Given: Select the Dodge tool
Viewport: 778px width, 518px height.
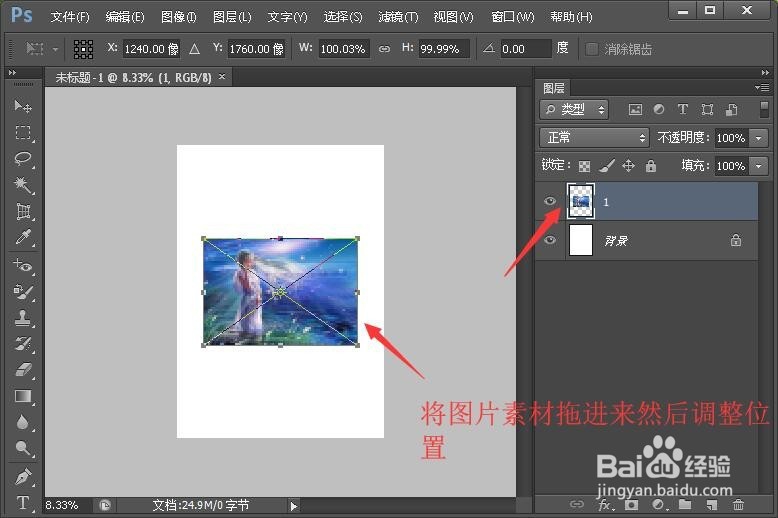Looking at the screenshot, I should pos(23,449).
